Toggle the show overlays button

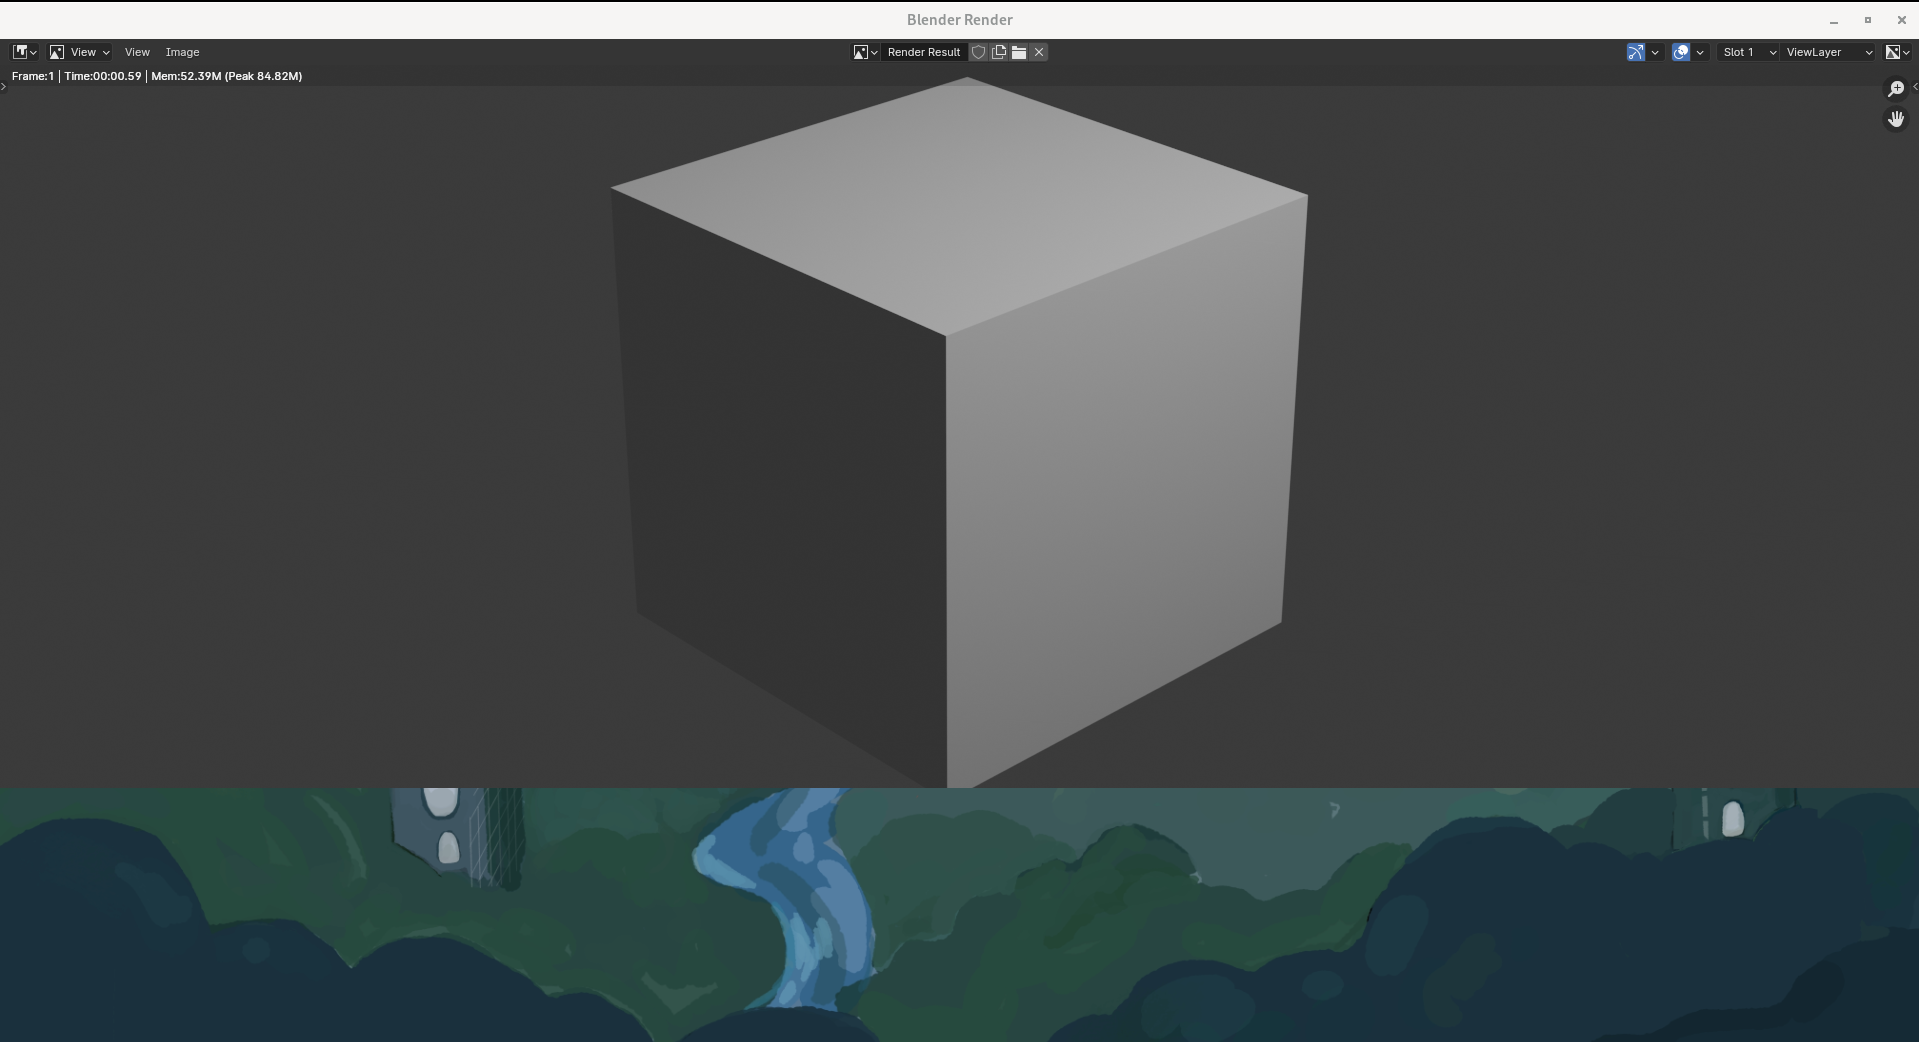[x=1681, y=52]
